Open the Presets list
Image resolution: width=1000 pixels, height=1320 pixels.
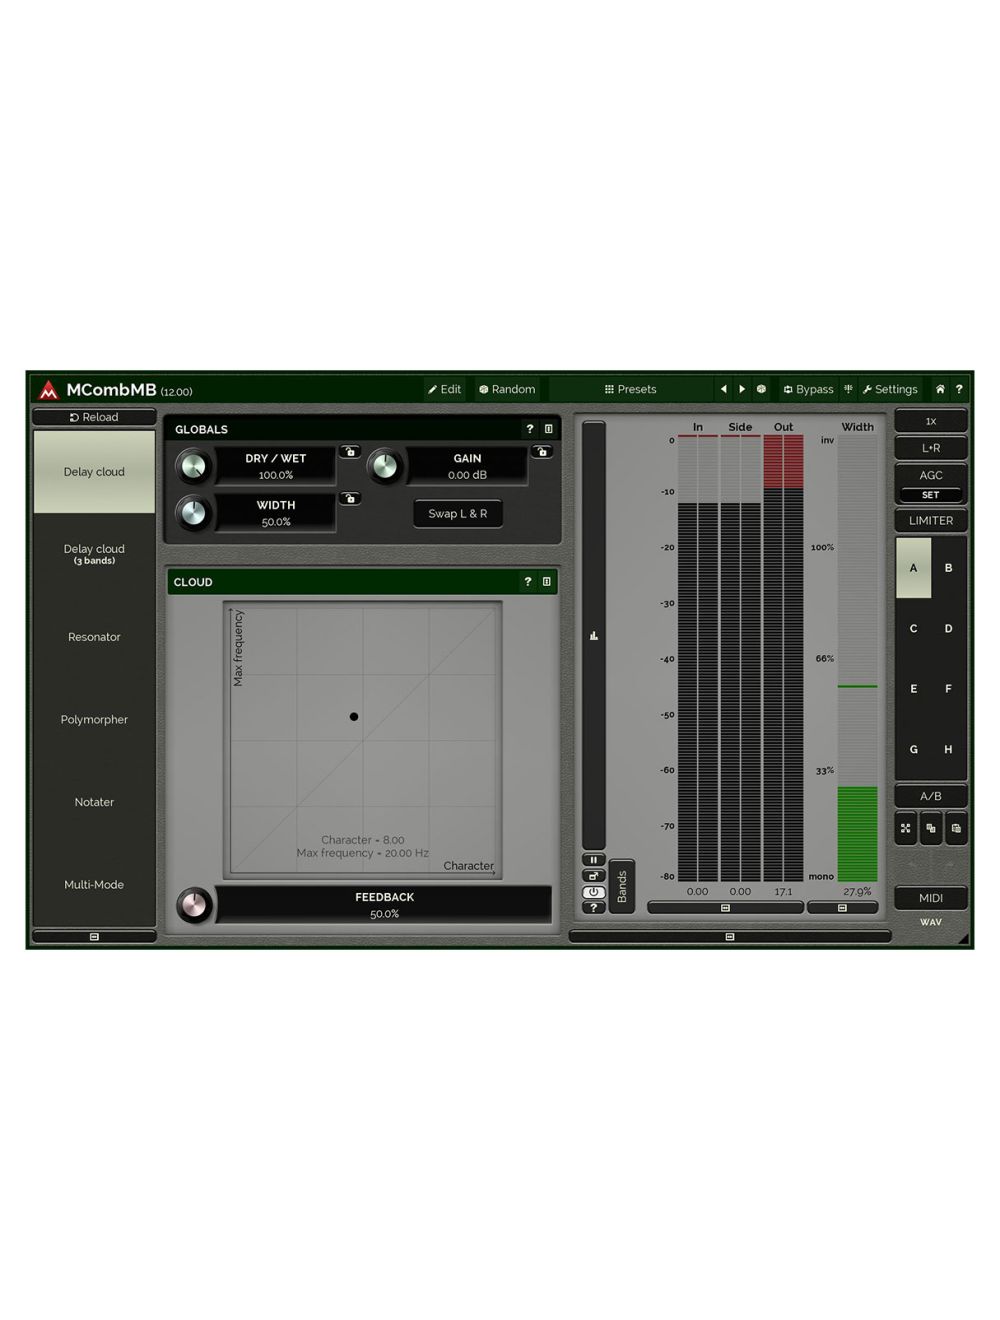point(630,389)
